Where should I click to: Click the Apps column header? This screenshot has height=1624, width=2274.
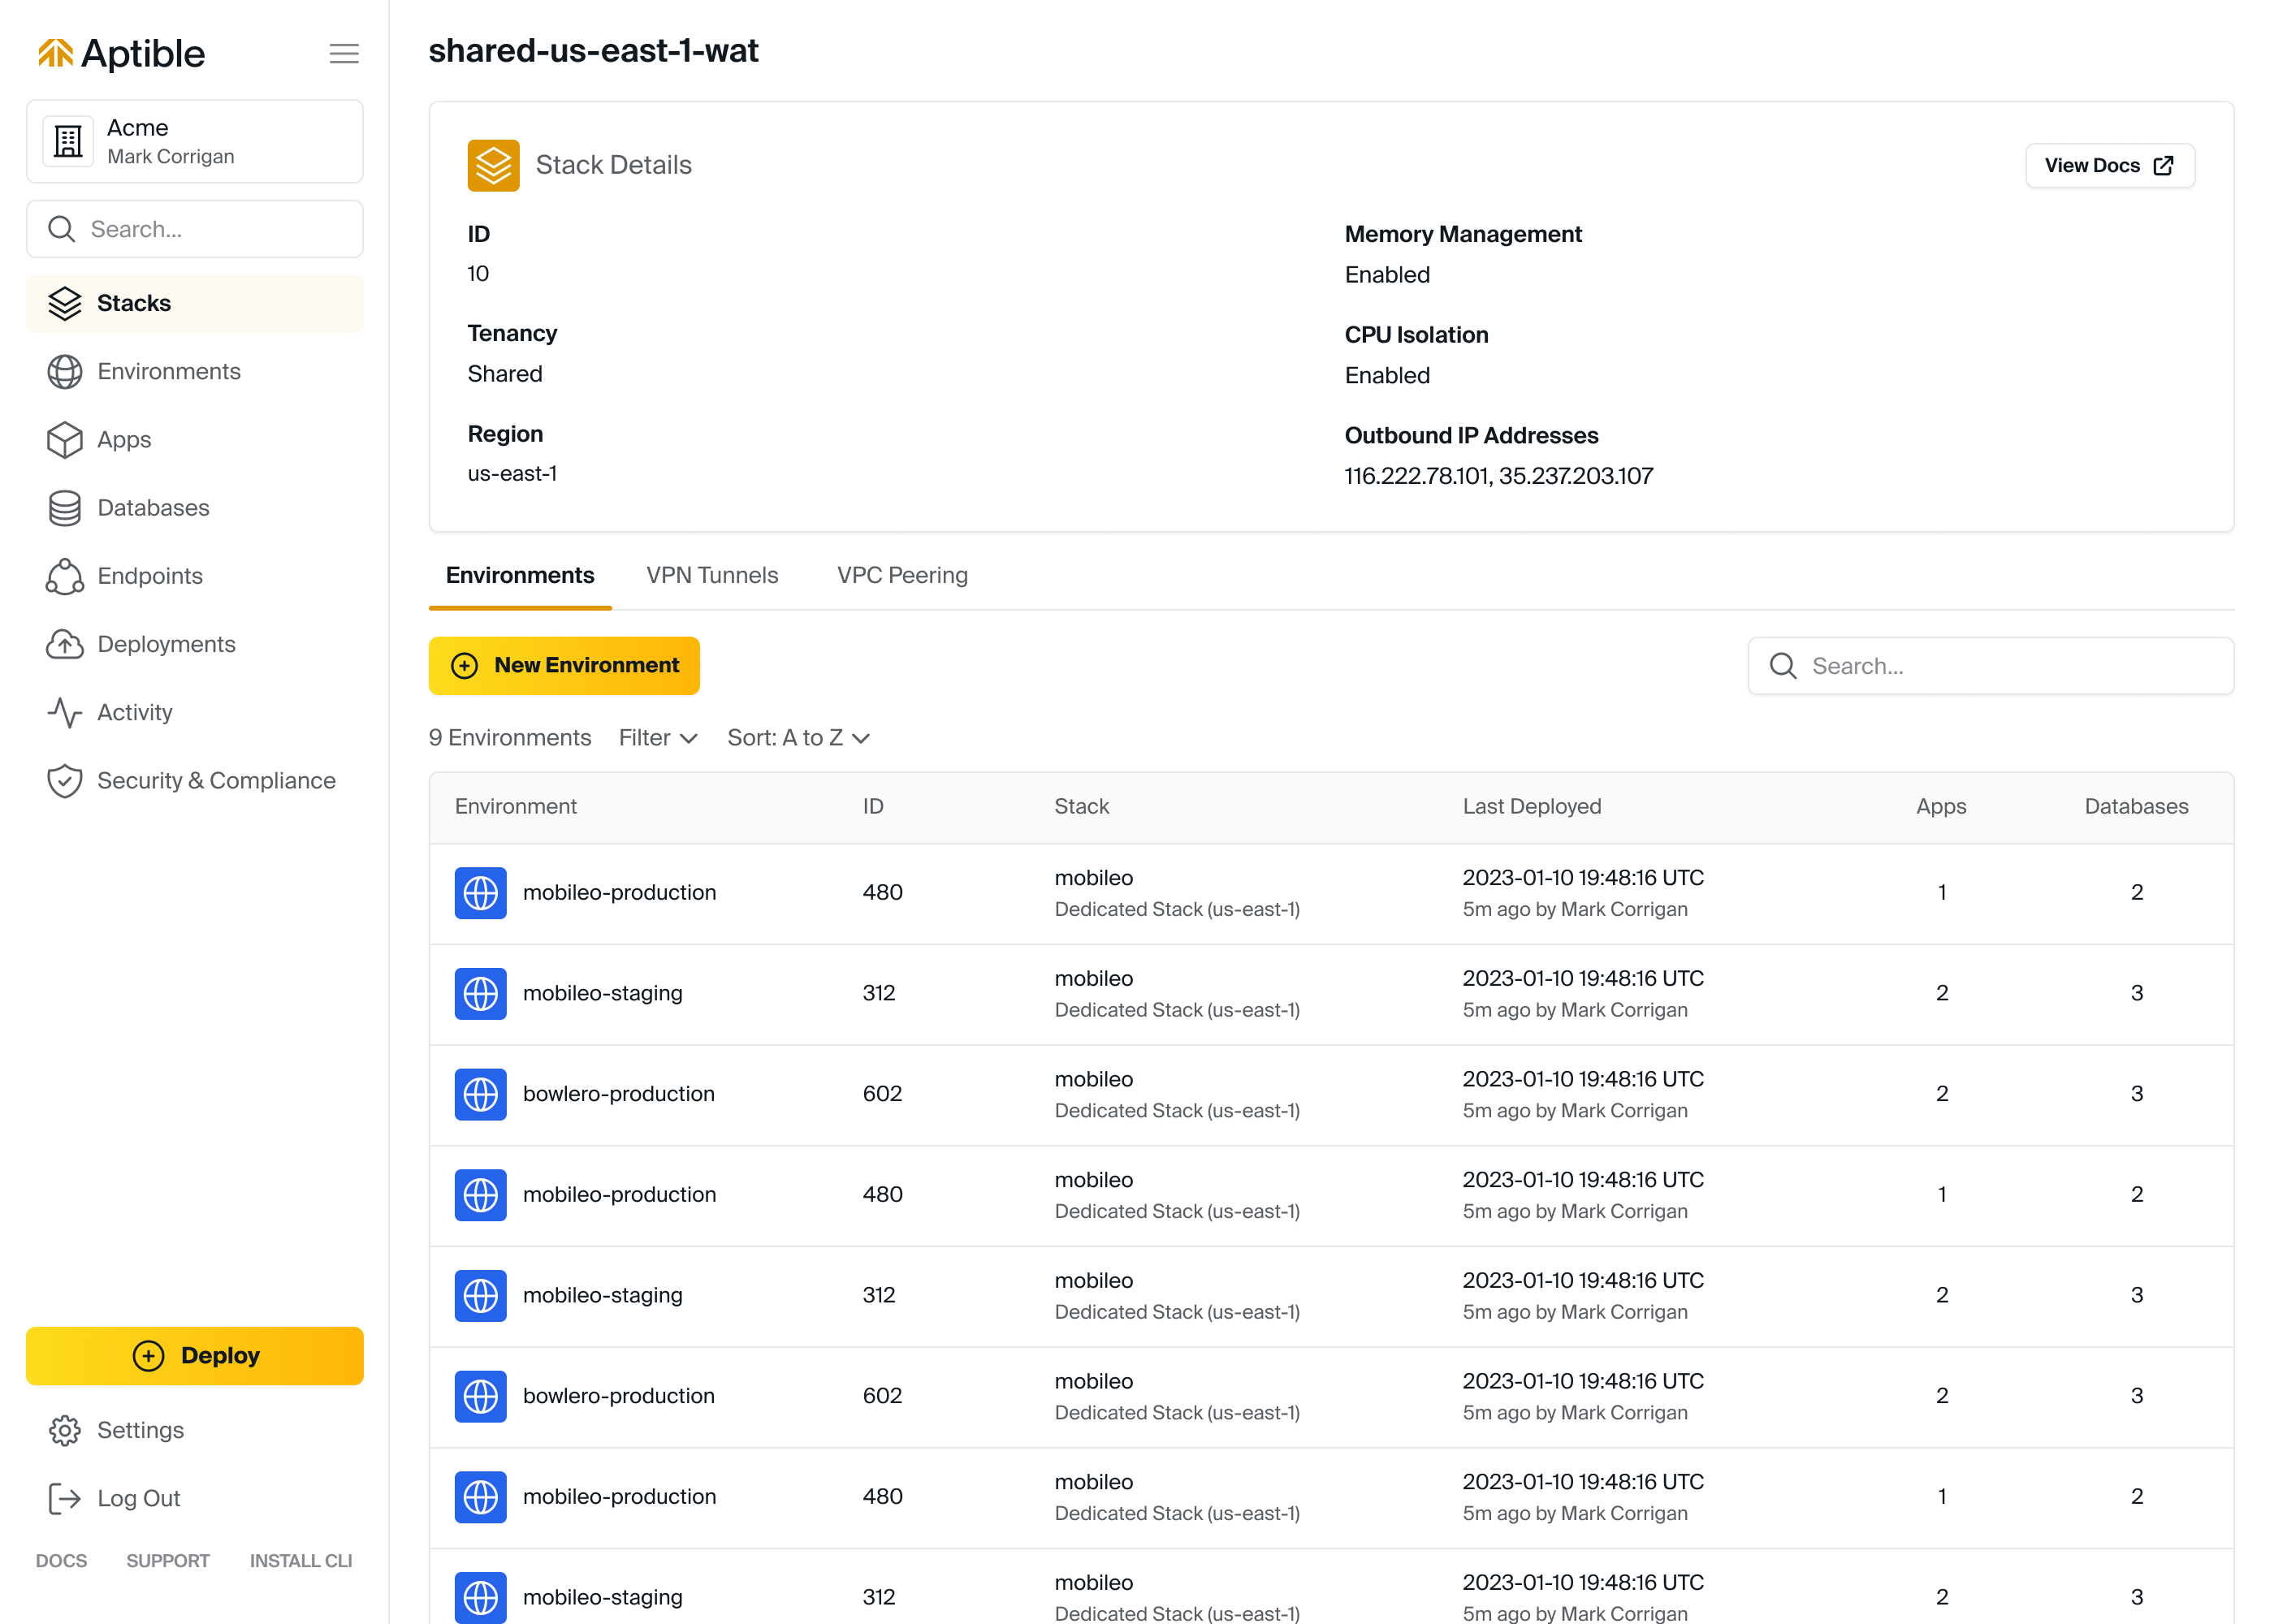(1941, 807)
